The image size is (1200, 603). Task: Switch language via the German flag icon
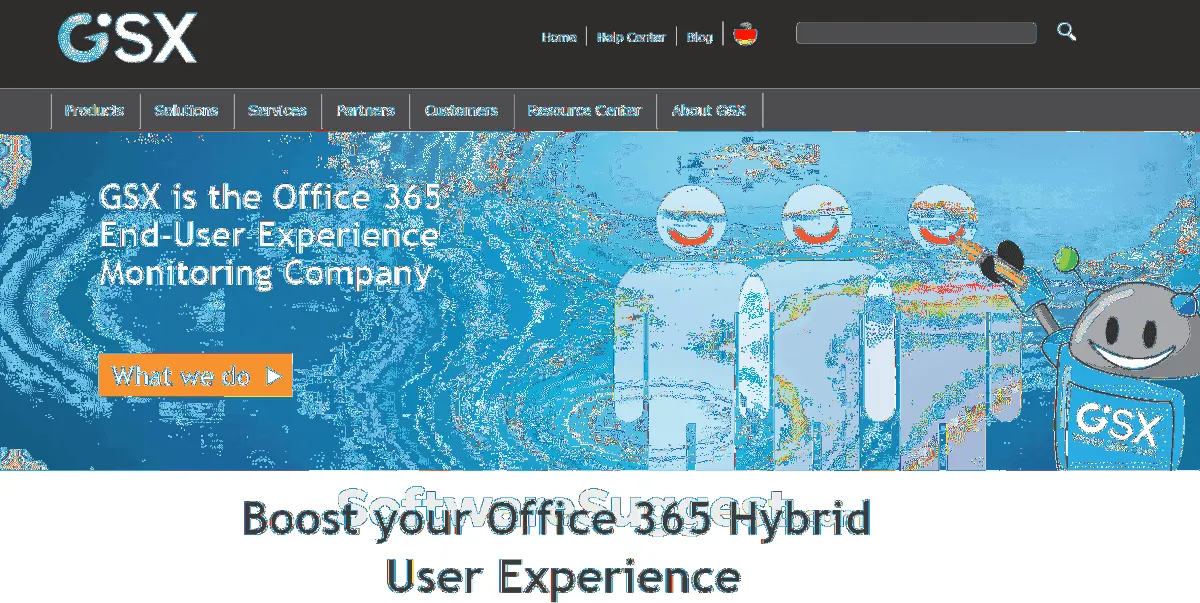(x=745, y=35)
